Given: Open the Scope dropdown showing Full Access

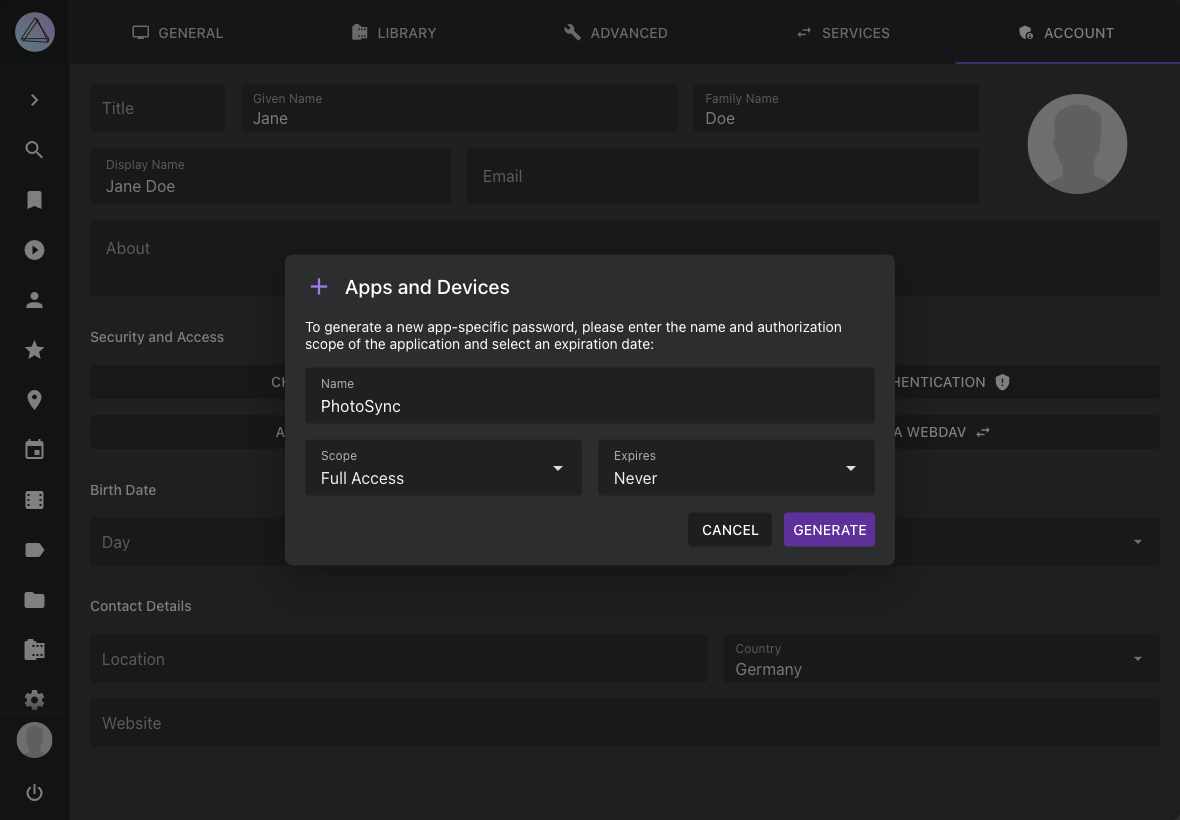Looking at the screenshot, I should tap(443, 468).
